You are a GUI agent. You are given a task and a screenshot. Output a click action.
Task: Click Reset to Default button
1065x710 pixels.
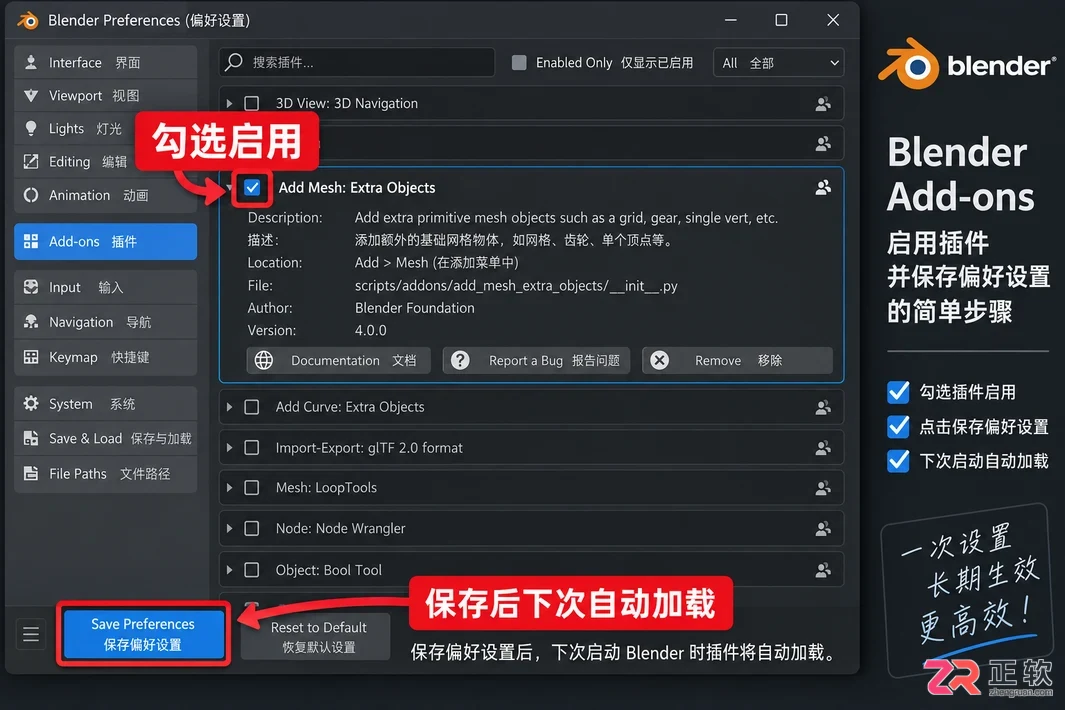tap(318, 637)
